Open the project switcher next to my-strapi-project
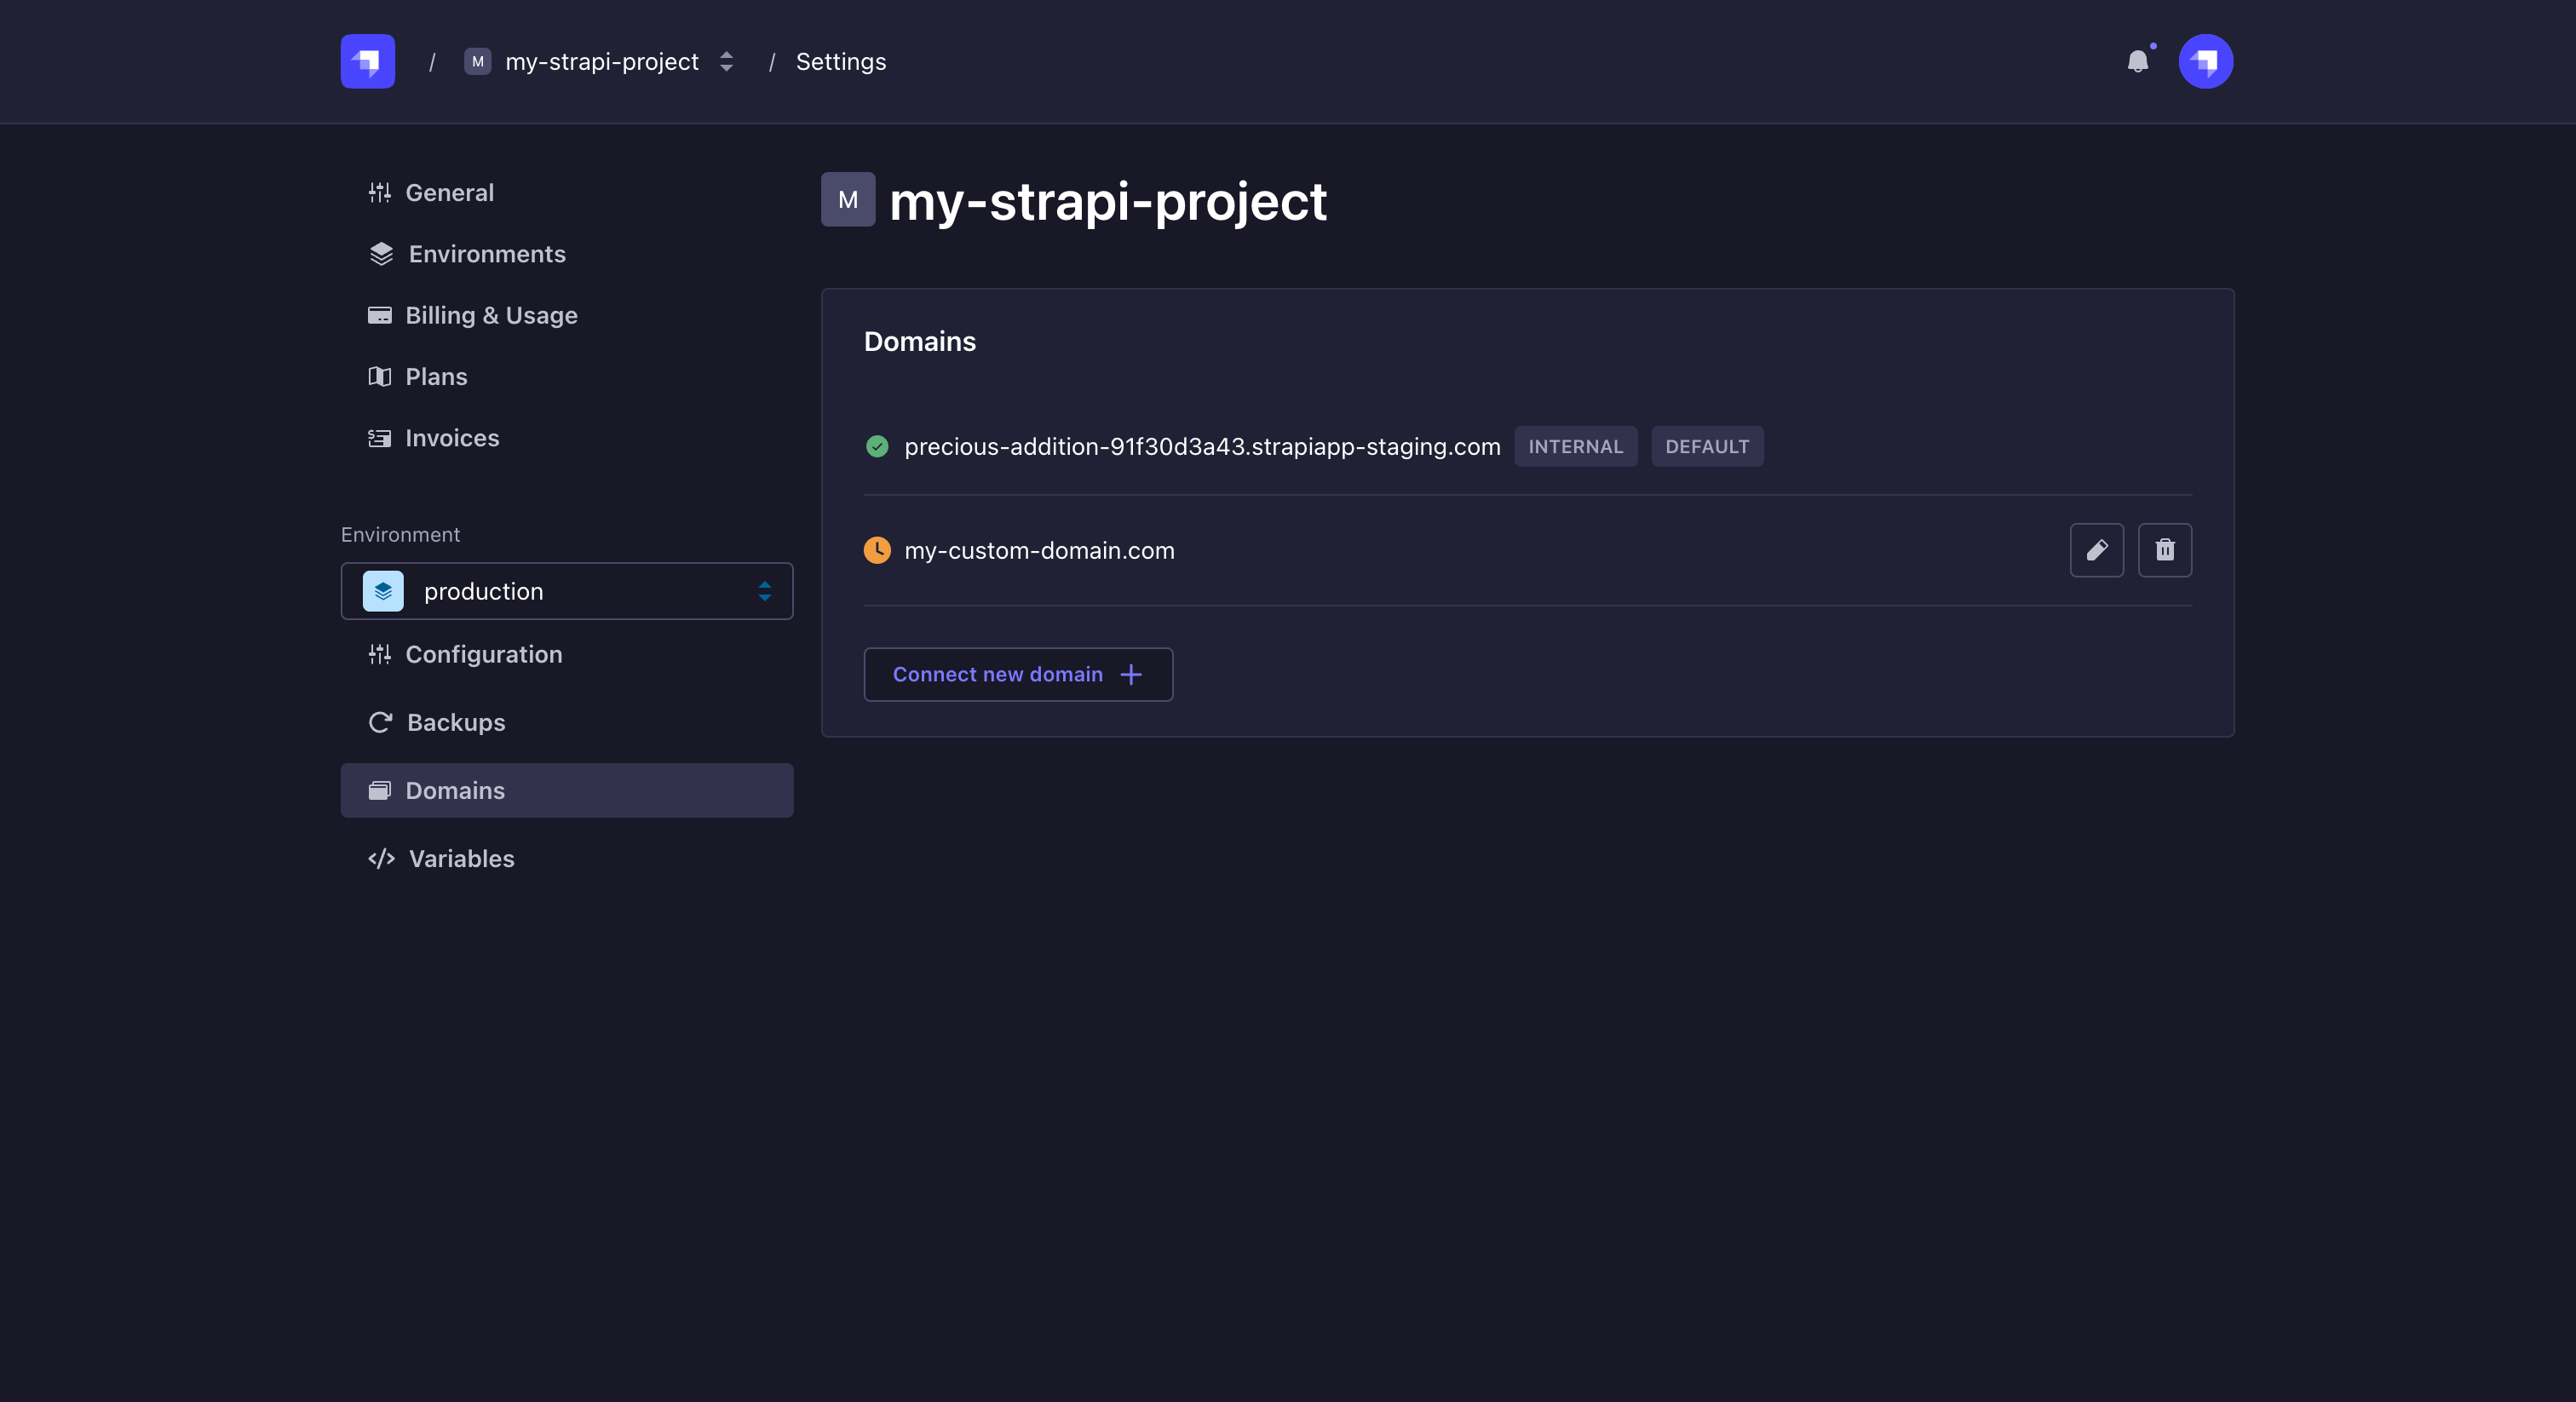Image resolution: width=2576 pixels, height=1402 pixels. tap(726, 61)
